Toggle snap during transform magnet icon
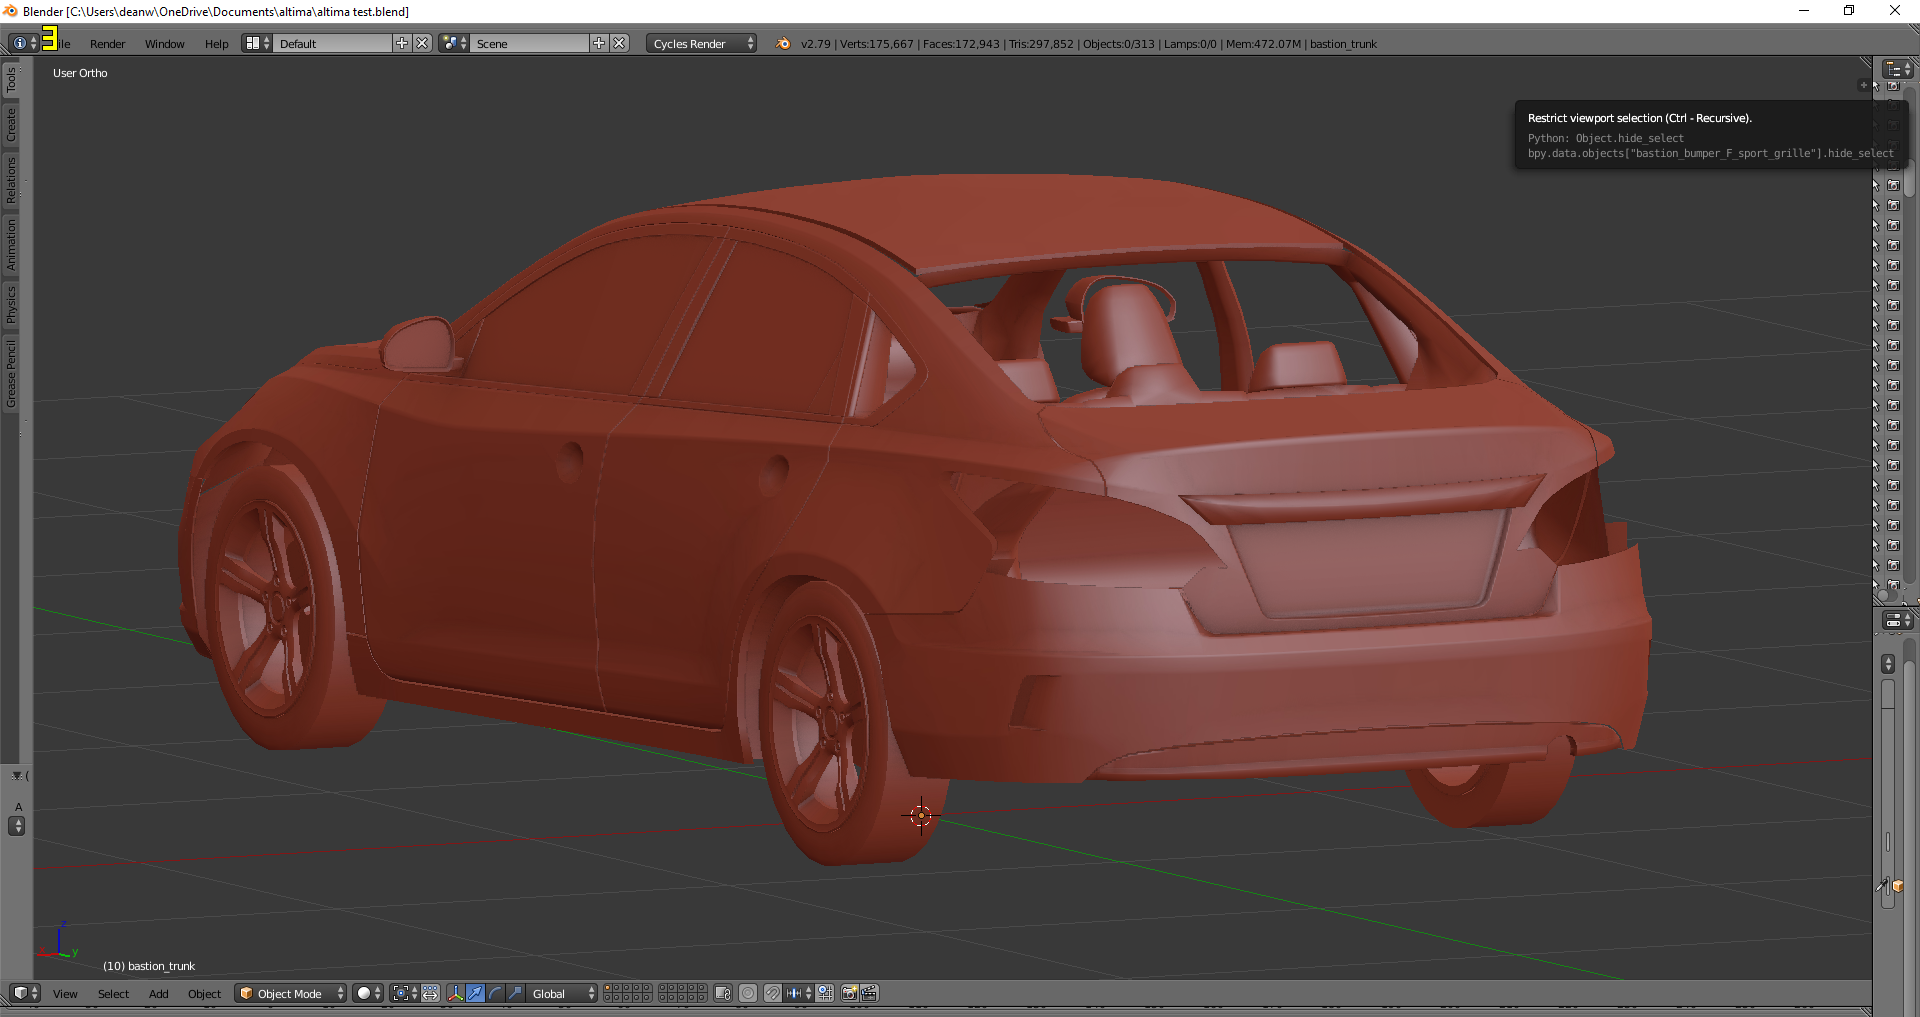1920x1017 pixels. pos(773,993)
